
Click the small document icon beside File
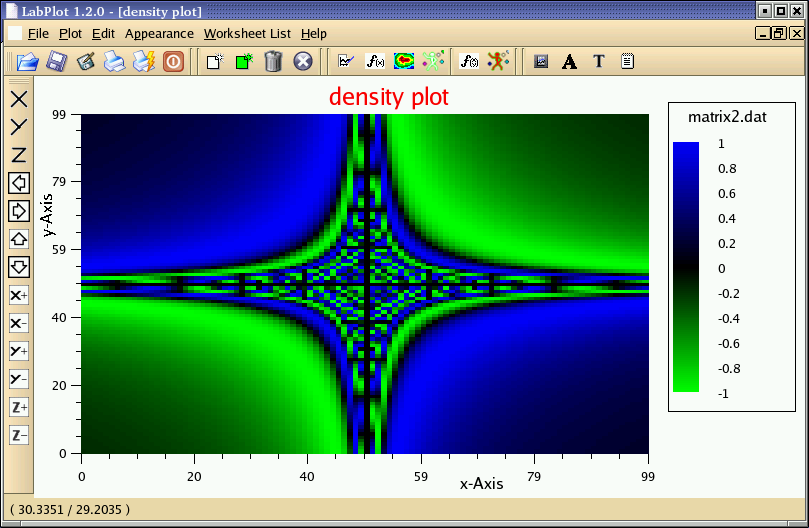(x=15, y=34)
